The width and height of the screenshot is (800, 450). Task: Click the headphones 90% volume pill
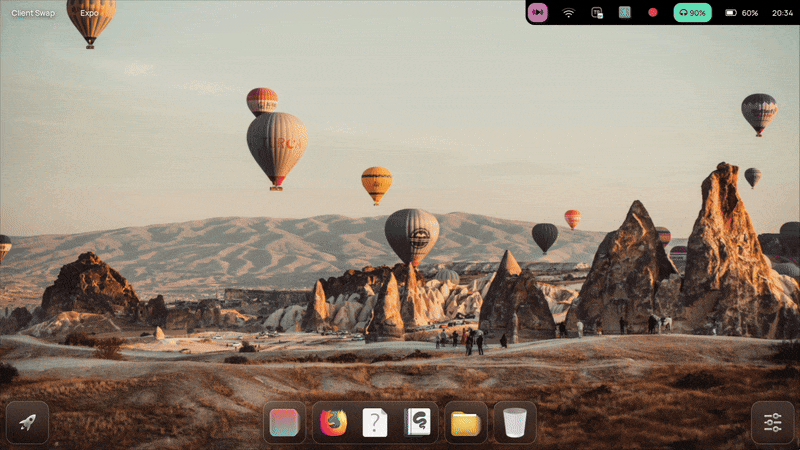tap(691, 13)
